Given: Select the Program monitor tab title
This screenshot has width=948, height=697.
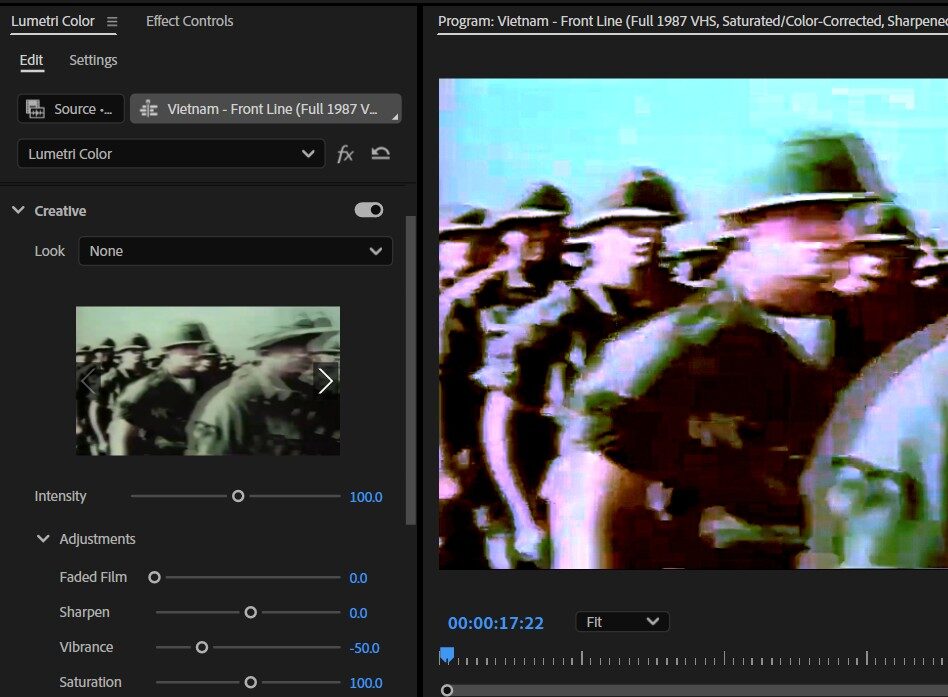Looking at the screenshot, I should [692, 21].
